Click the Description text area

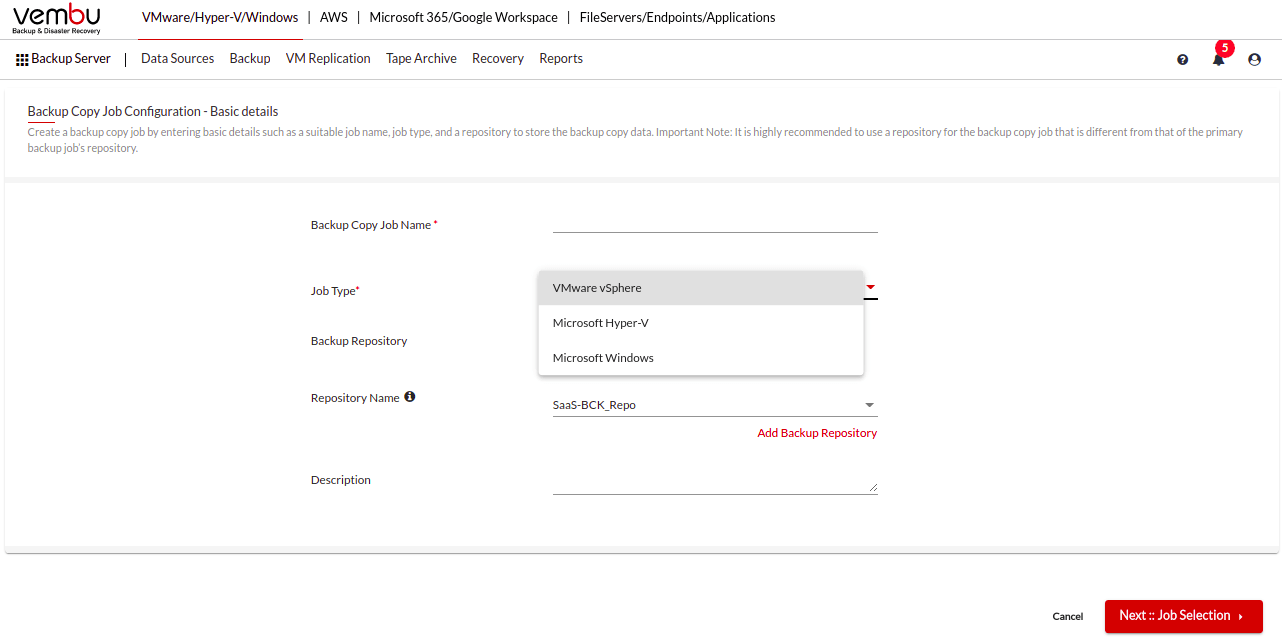point(715,484)
